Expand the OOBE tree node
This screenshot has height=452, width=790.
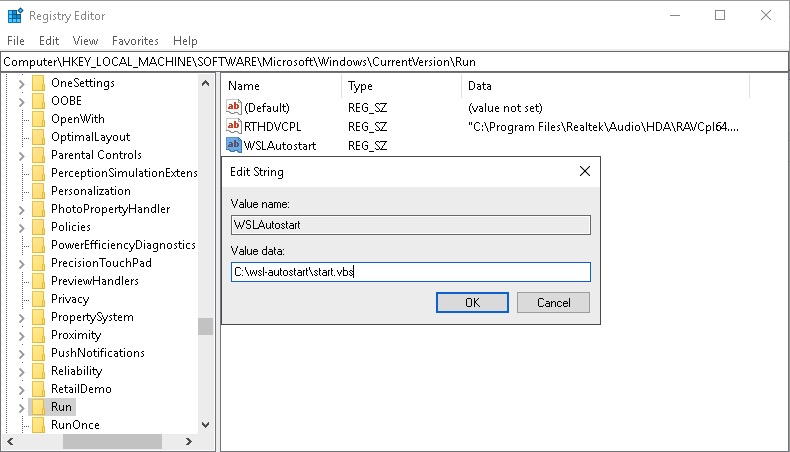tap(21, 102)
